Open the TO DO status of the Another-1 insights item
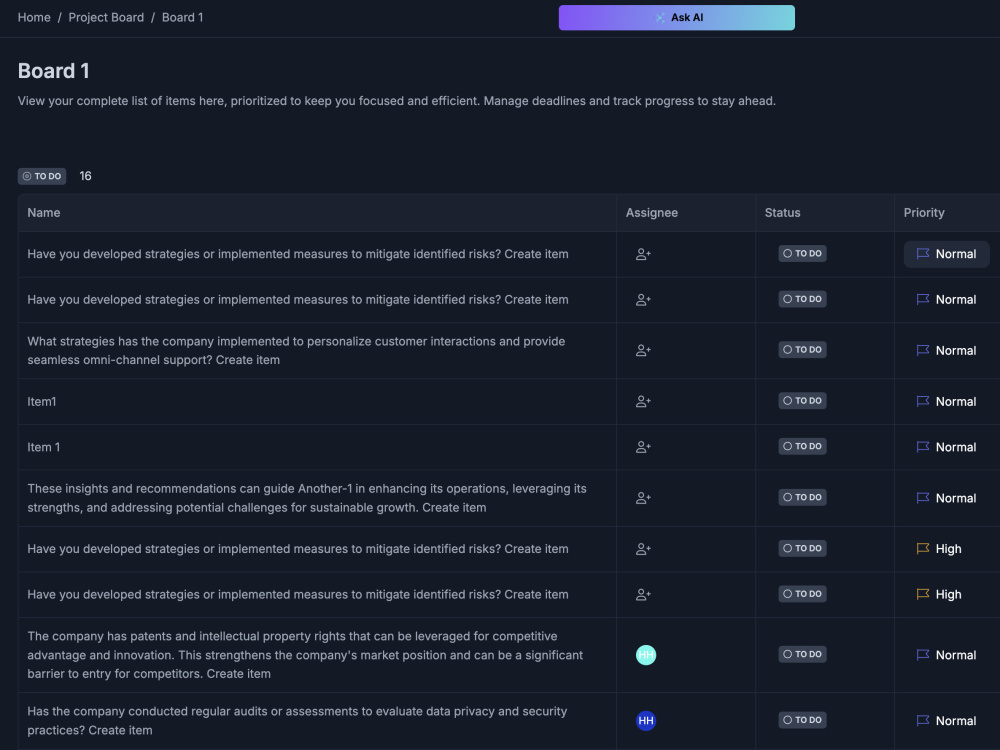The width and height of the screenshot is (1000, 750). [x=802, y=497]
